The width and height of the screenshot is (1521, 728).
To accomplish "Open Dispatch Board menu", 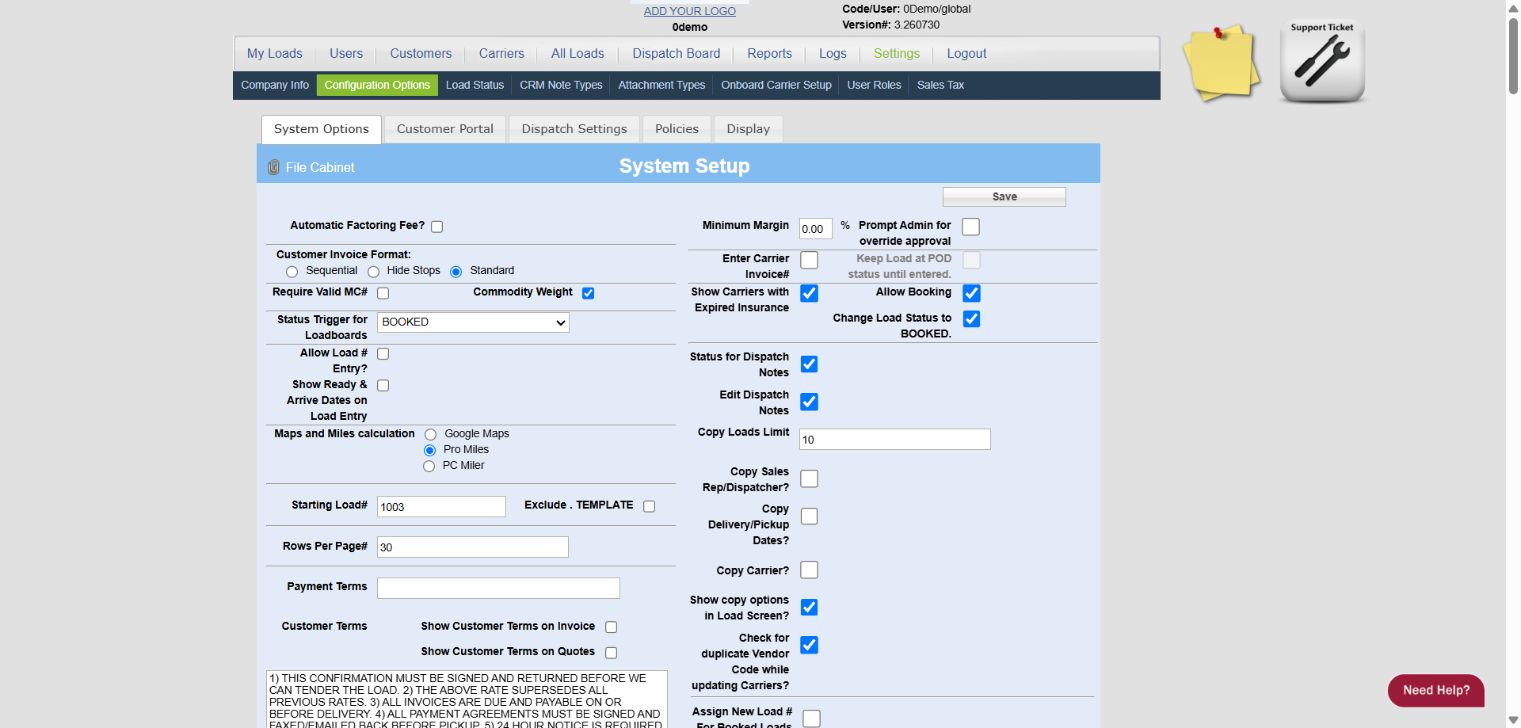I will click(676, 54).
